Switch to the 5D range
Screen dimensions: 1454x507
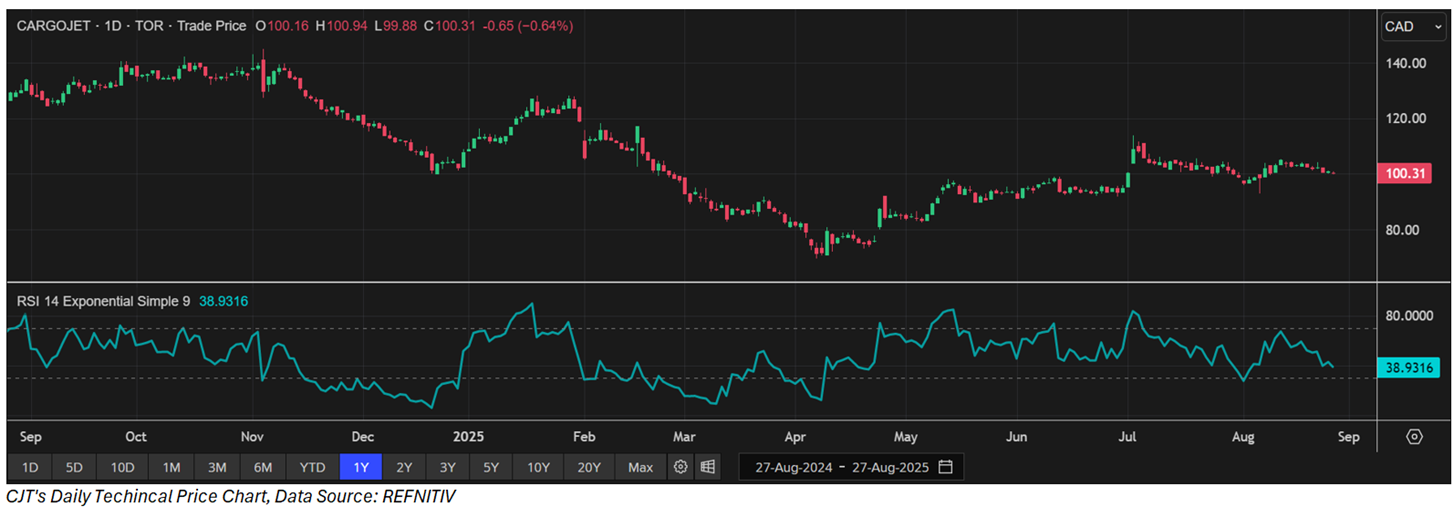[x=75, y=467]
